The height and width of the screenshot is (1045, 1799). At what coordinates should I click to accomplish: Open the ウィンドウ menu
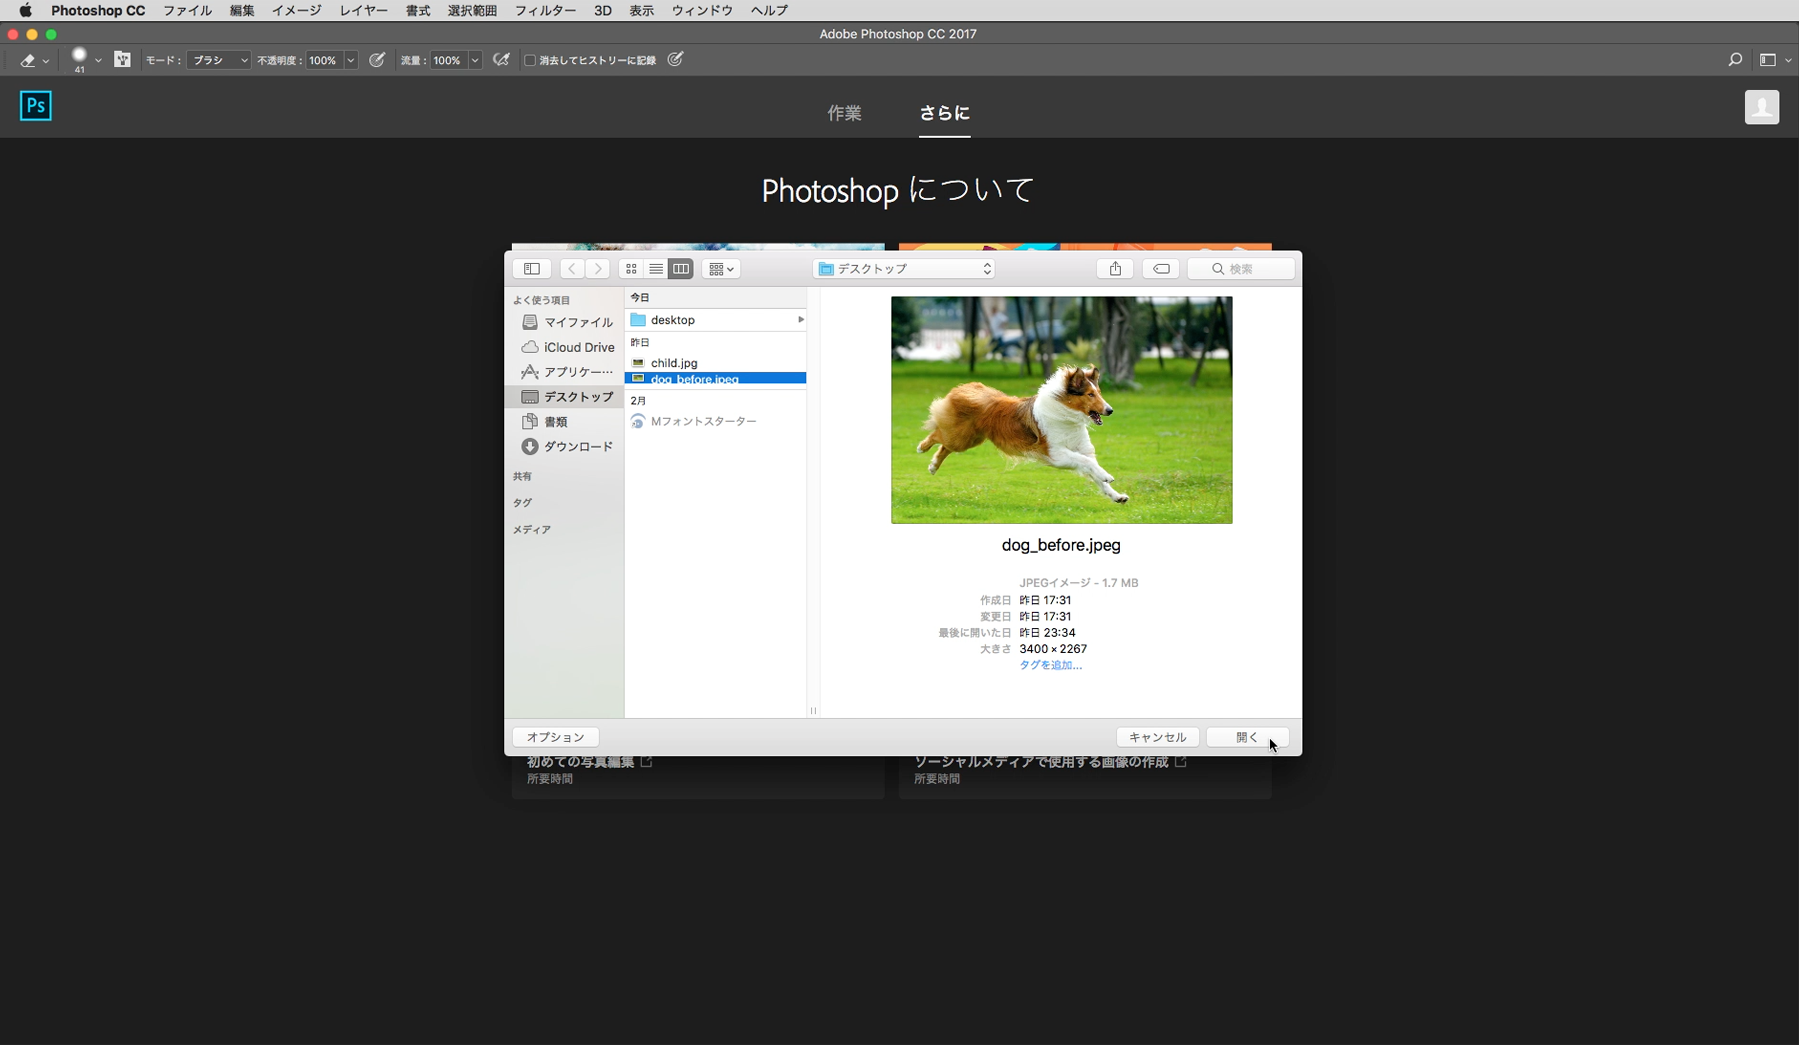(702, 10)
